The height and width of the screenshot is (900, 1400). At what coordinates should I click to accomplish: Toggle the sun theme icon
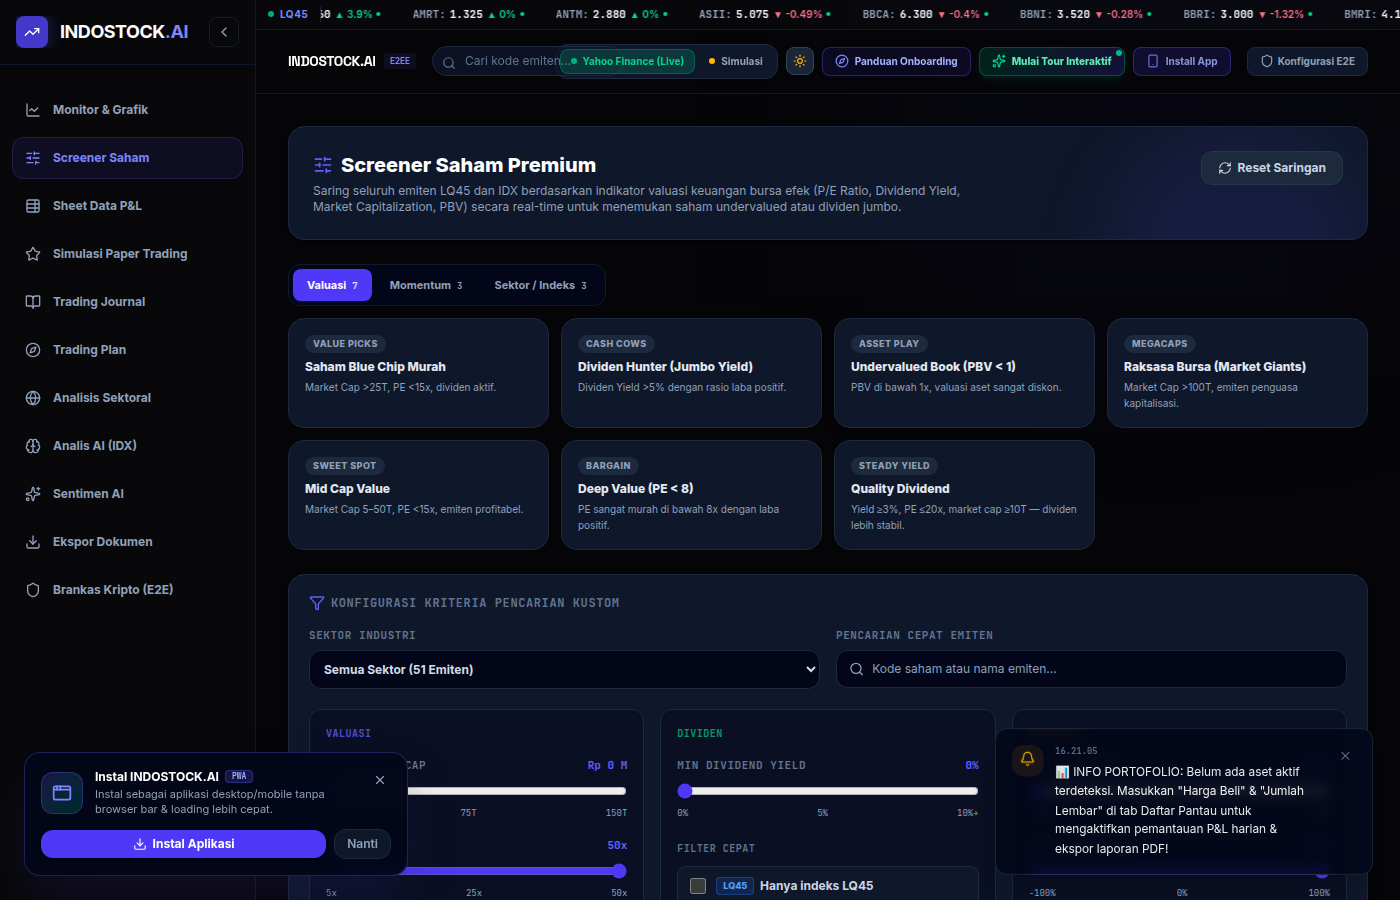tap(800, 61)
